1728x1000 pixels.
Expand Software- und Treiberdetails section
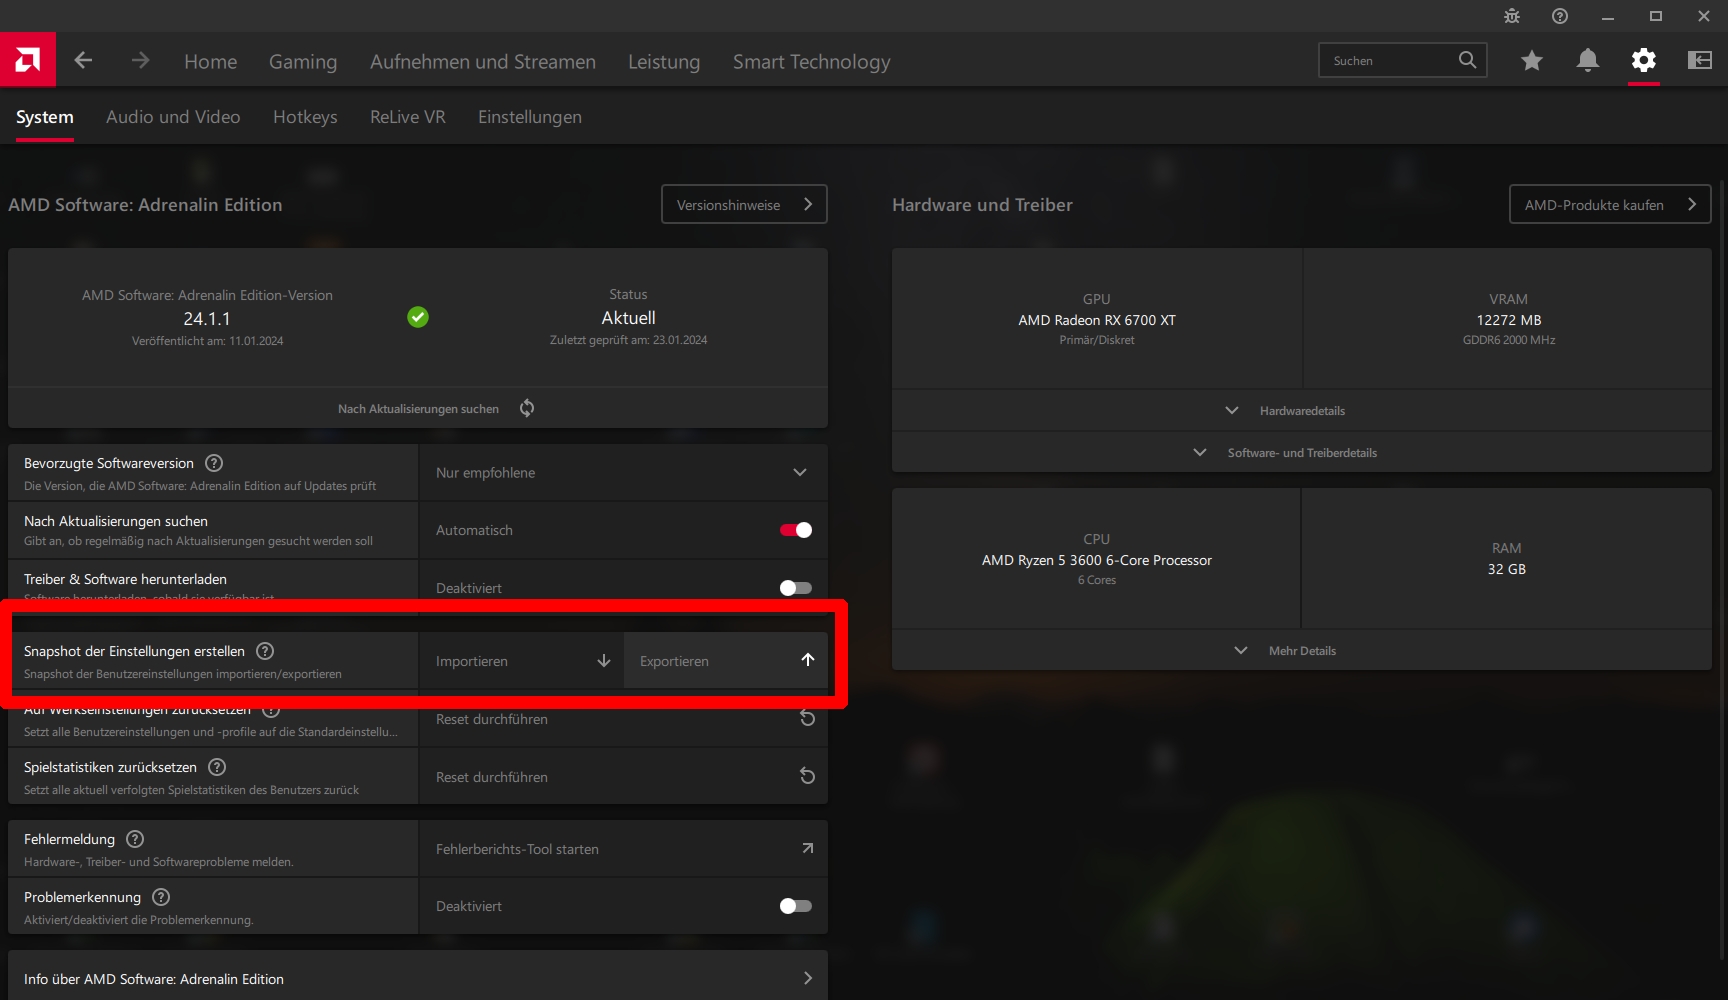(1301, 453)
